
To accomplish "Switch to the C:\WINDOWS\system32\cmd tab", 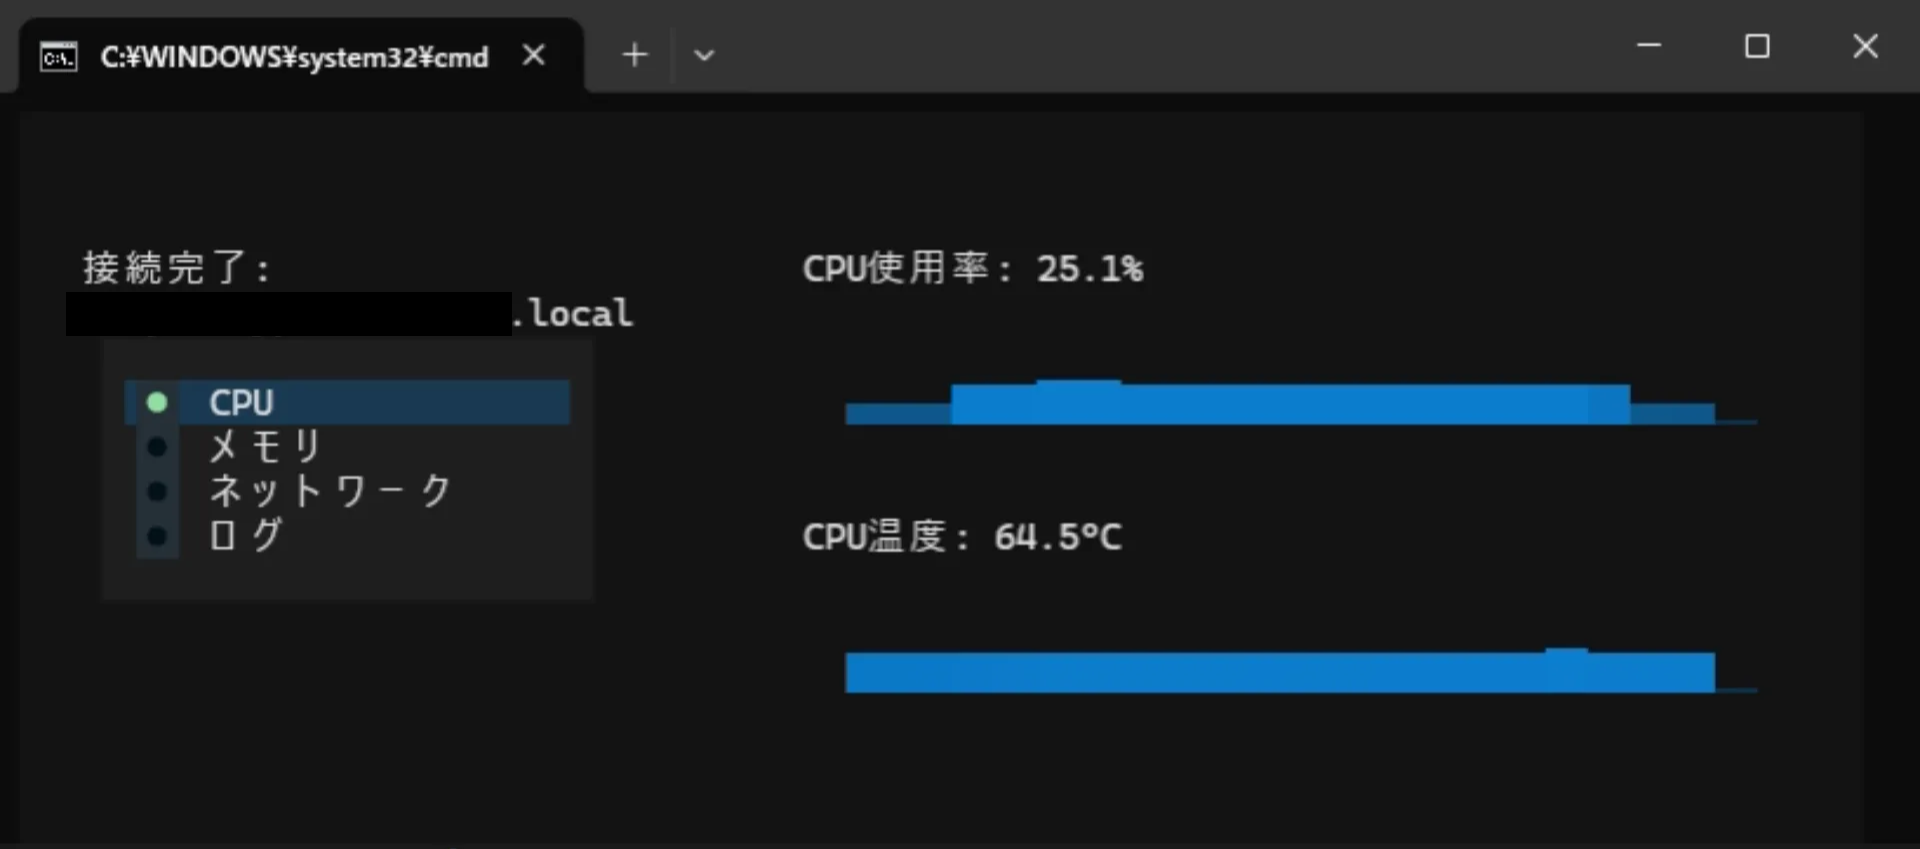I will [x=294, y=56].
